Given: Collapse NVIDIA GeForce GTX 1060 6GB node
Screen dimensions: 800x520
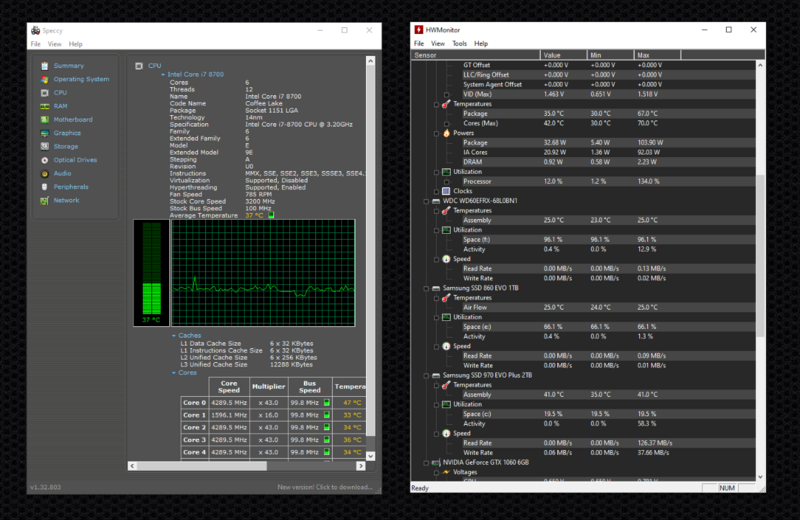Looking at the screenshot, I should [419, 463].
